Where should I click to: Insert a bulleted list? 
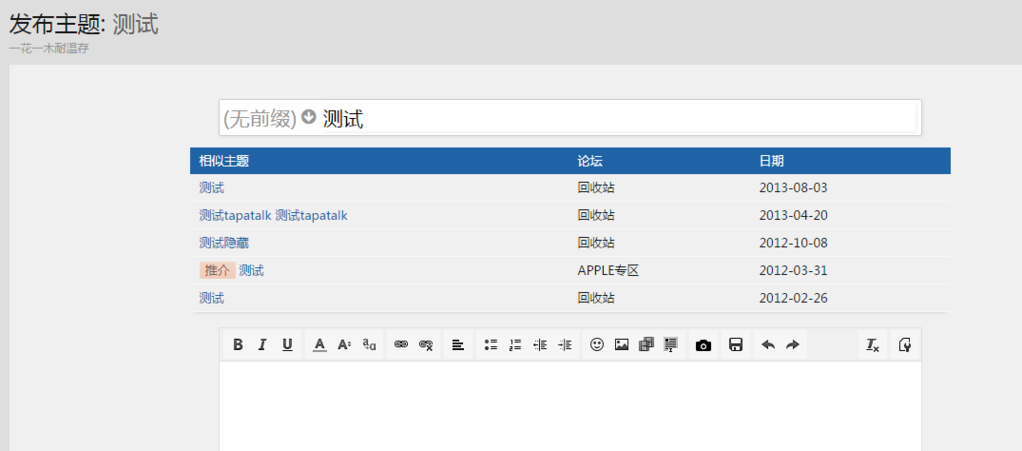coord(491,345)
